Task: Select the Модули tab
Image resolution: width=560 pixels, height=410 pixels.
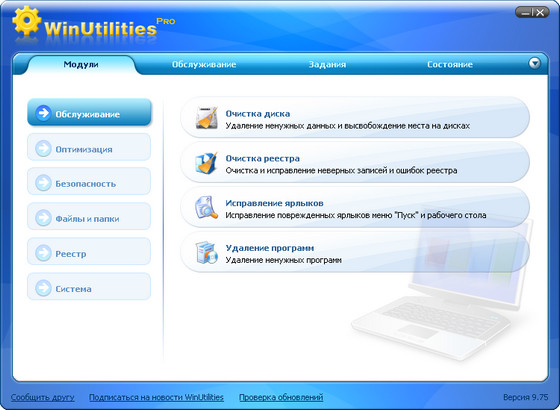Action: coord(81,65)
